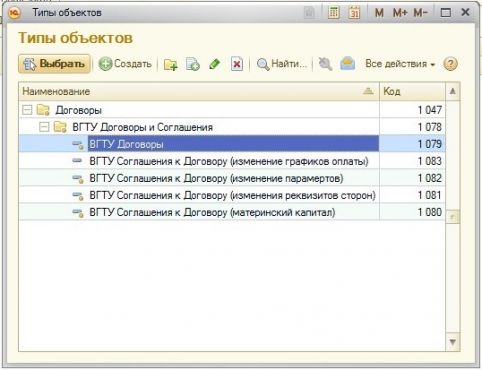Open help with the question mark icon
The height and width of the screenshot is (370, 482).
(450, 64)
